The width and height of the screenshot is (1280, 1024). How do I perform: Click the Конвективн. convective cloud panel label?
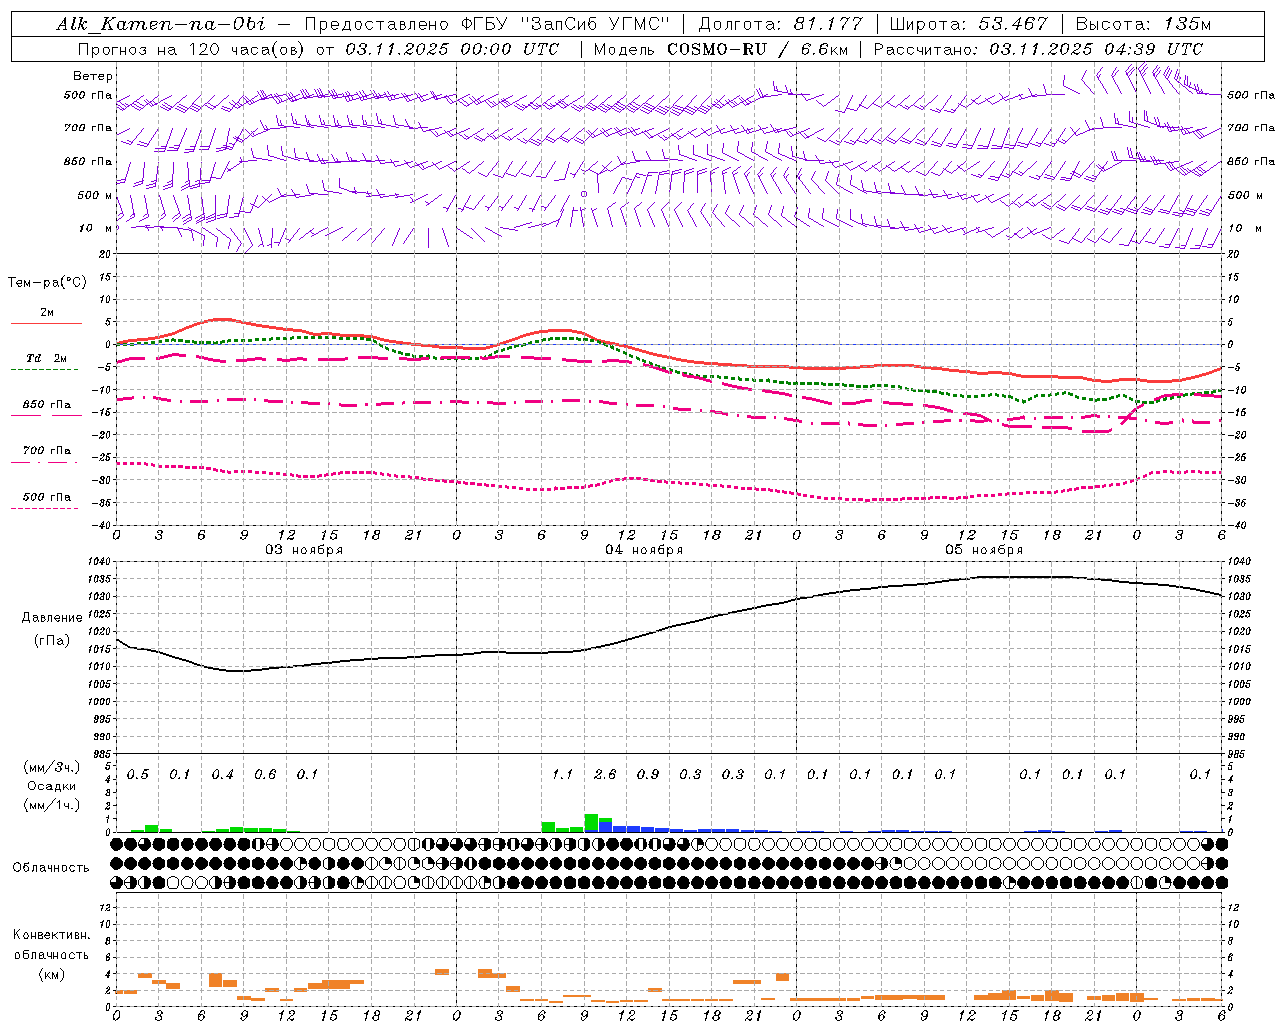click(51, 935)
